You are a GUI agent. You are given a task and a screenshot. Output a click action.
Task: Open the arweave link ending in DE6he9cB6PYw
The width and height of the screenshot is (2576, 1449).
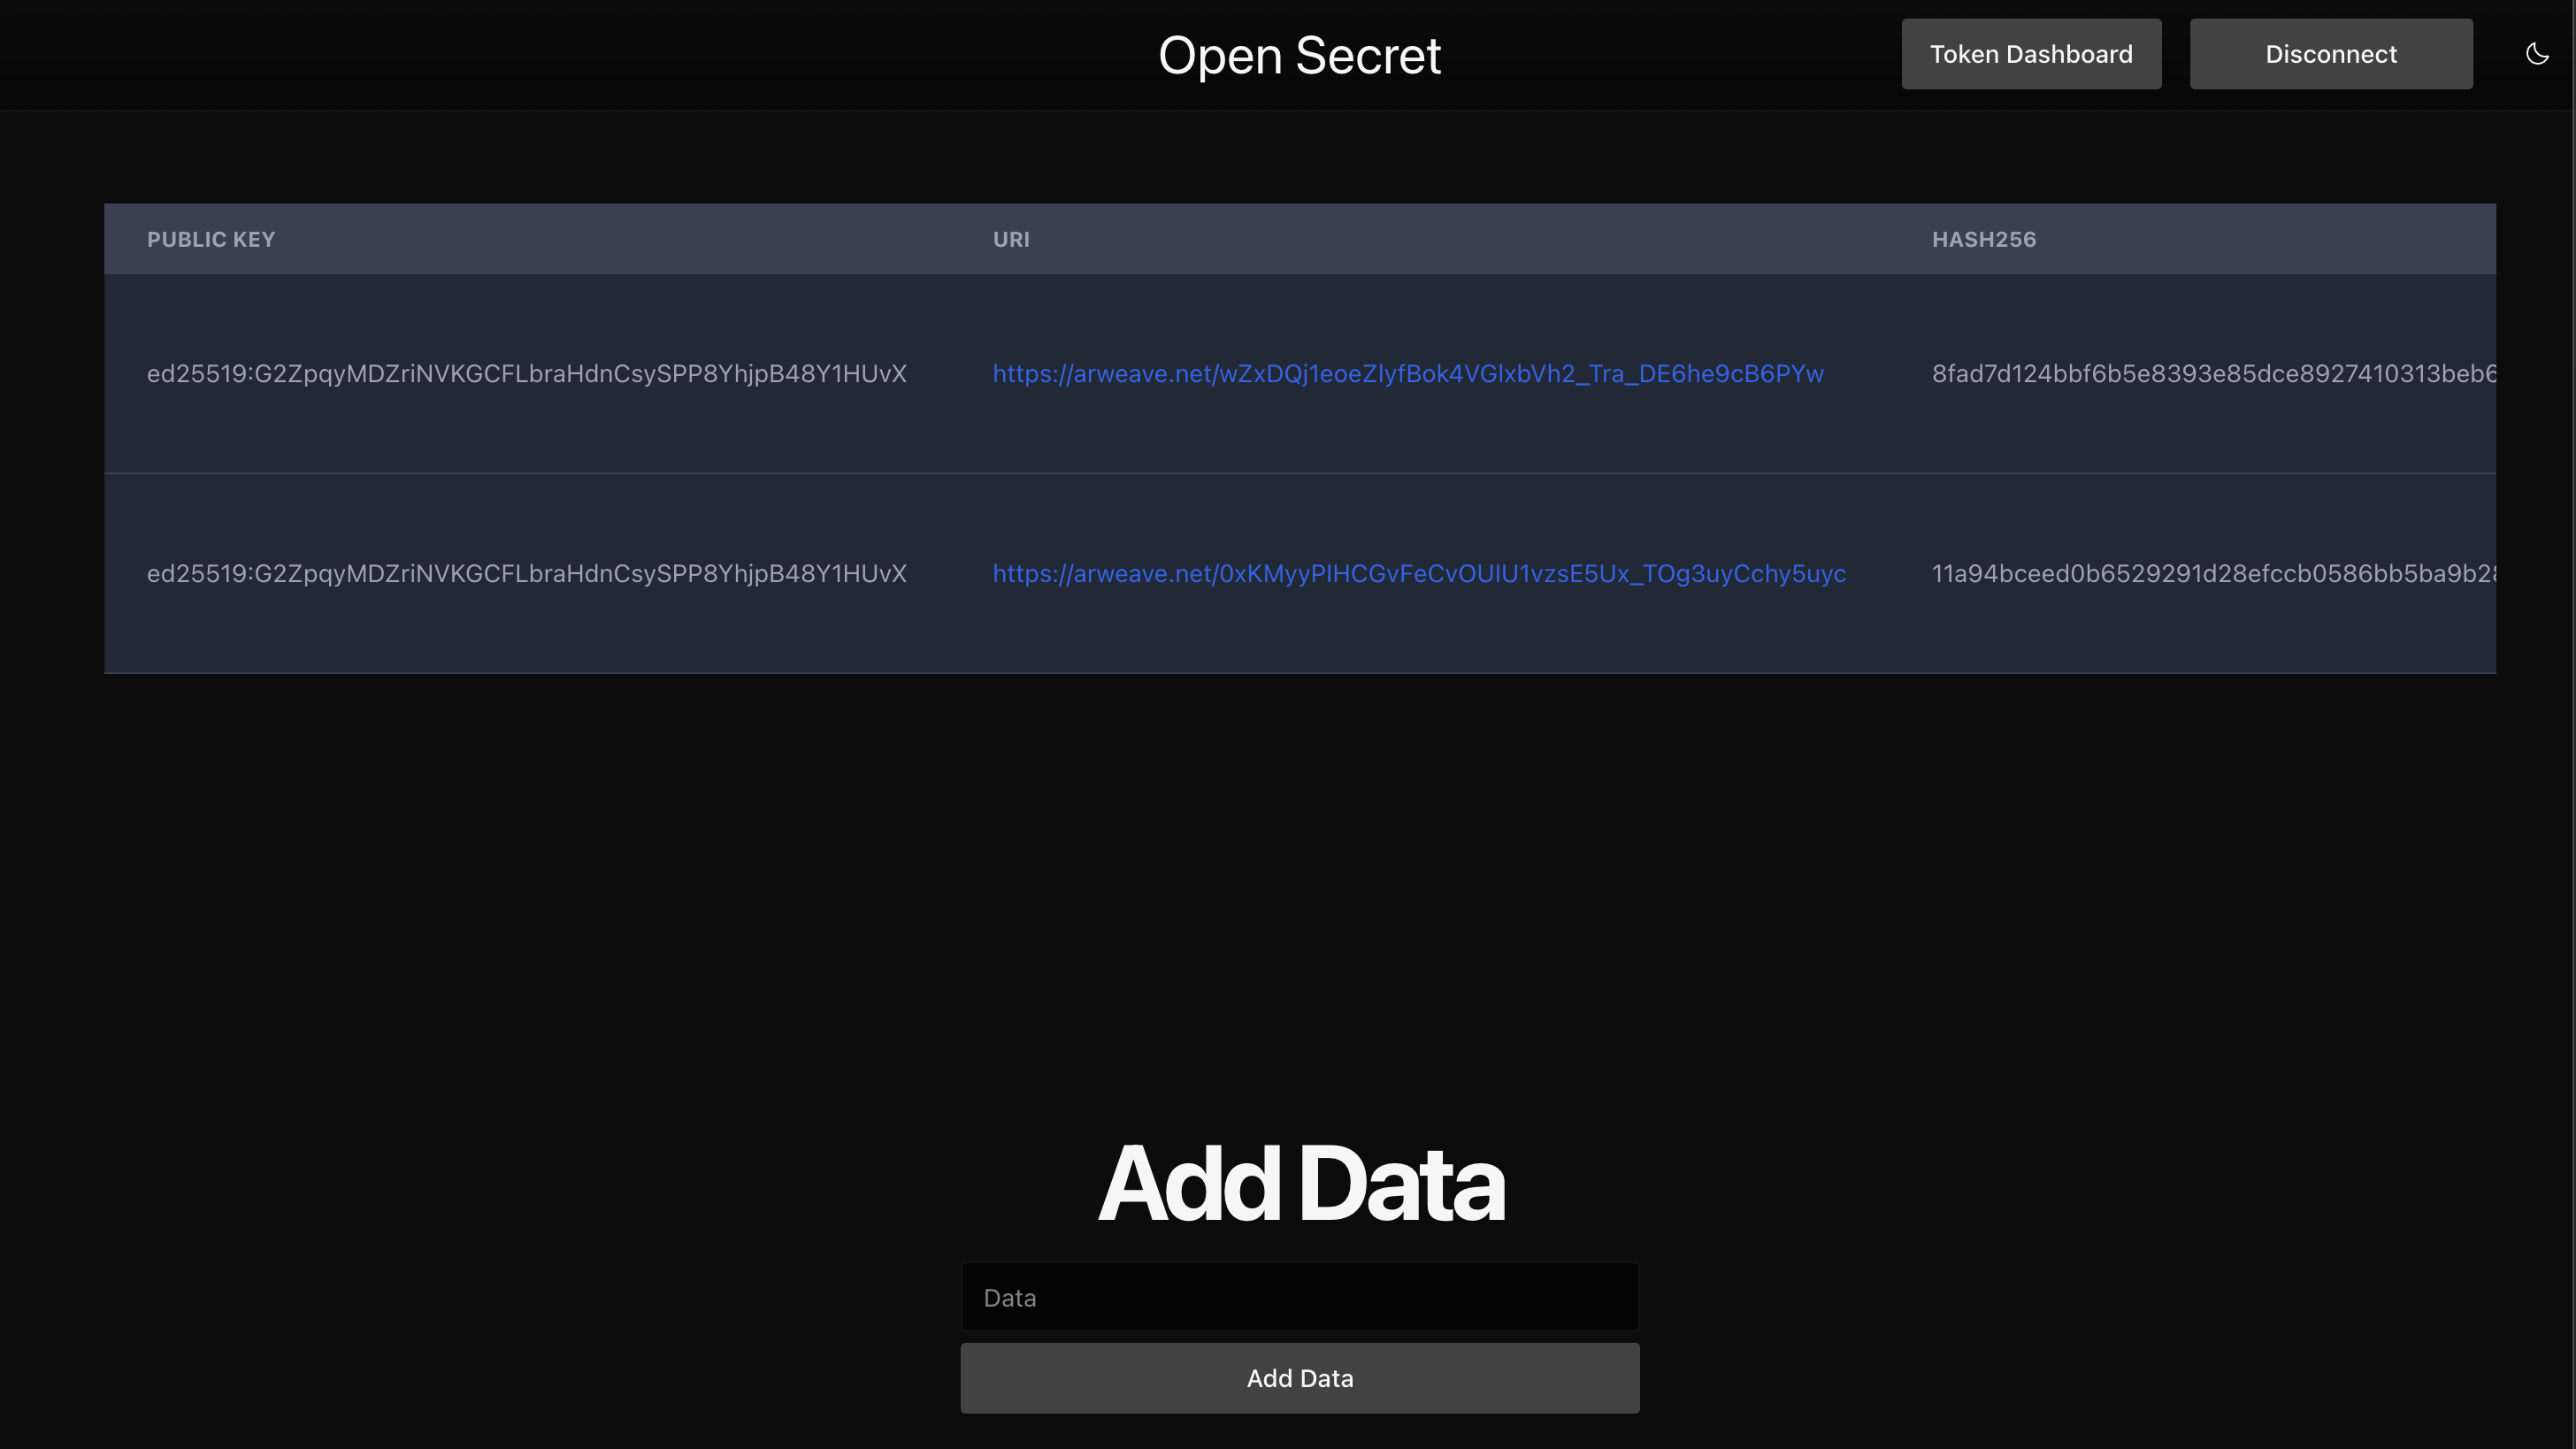pyautogui.click(x=1407, y=374)
